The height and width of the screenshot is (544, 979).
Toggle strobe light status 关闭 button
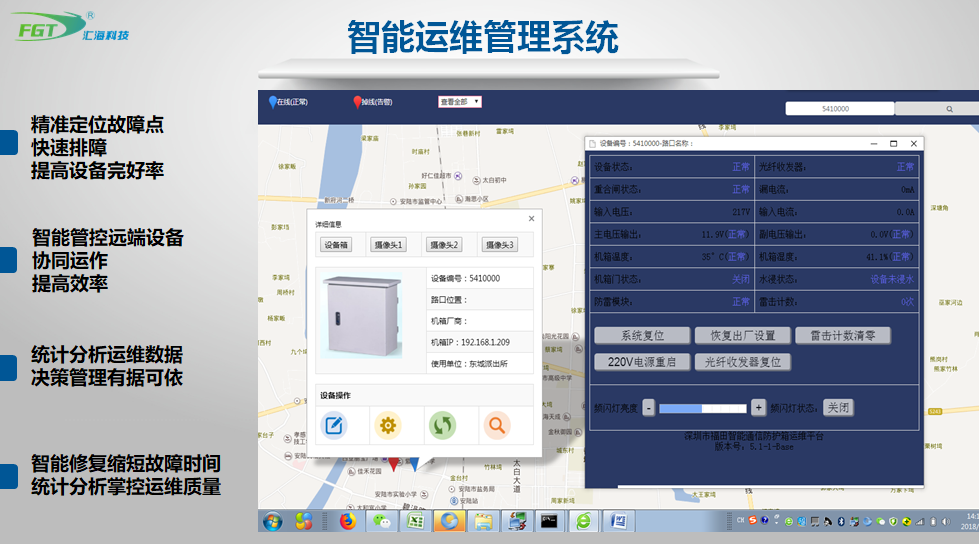click(x=838, y=408)
